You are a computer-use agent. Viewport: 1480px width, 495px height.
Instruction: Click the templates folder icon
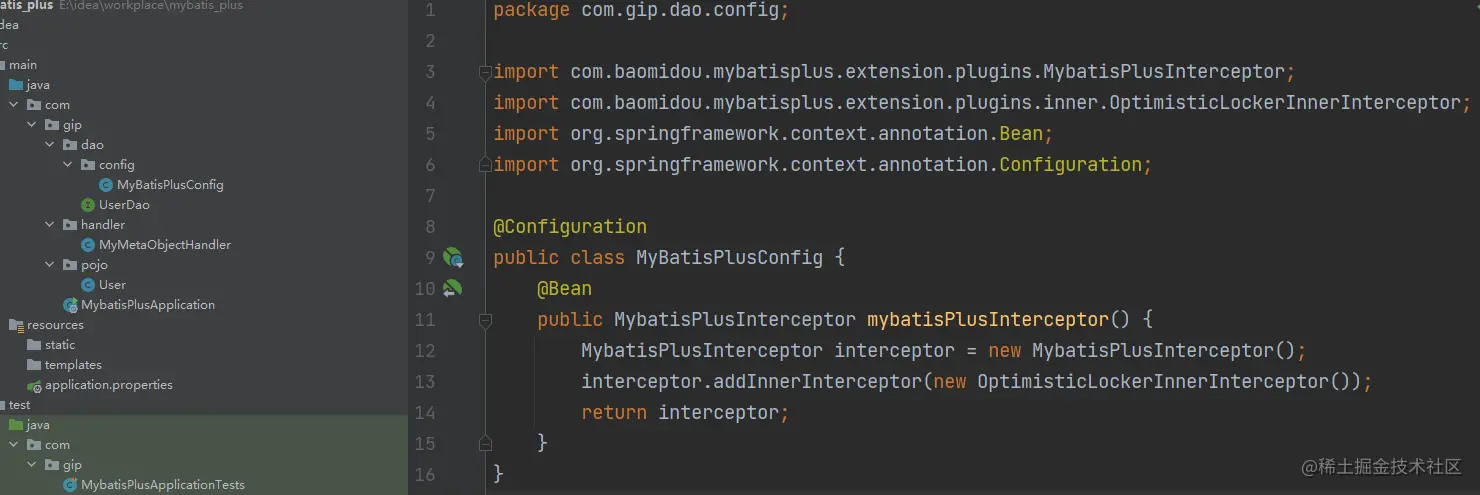point(34,365)
